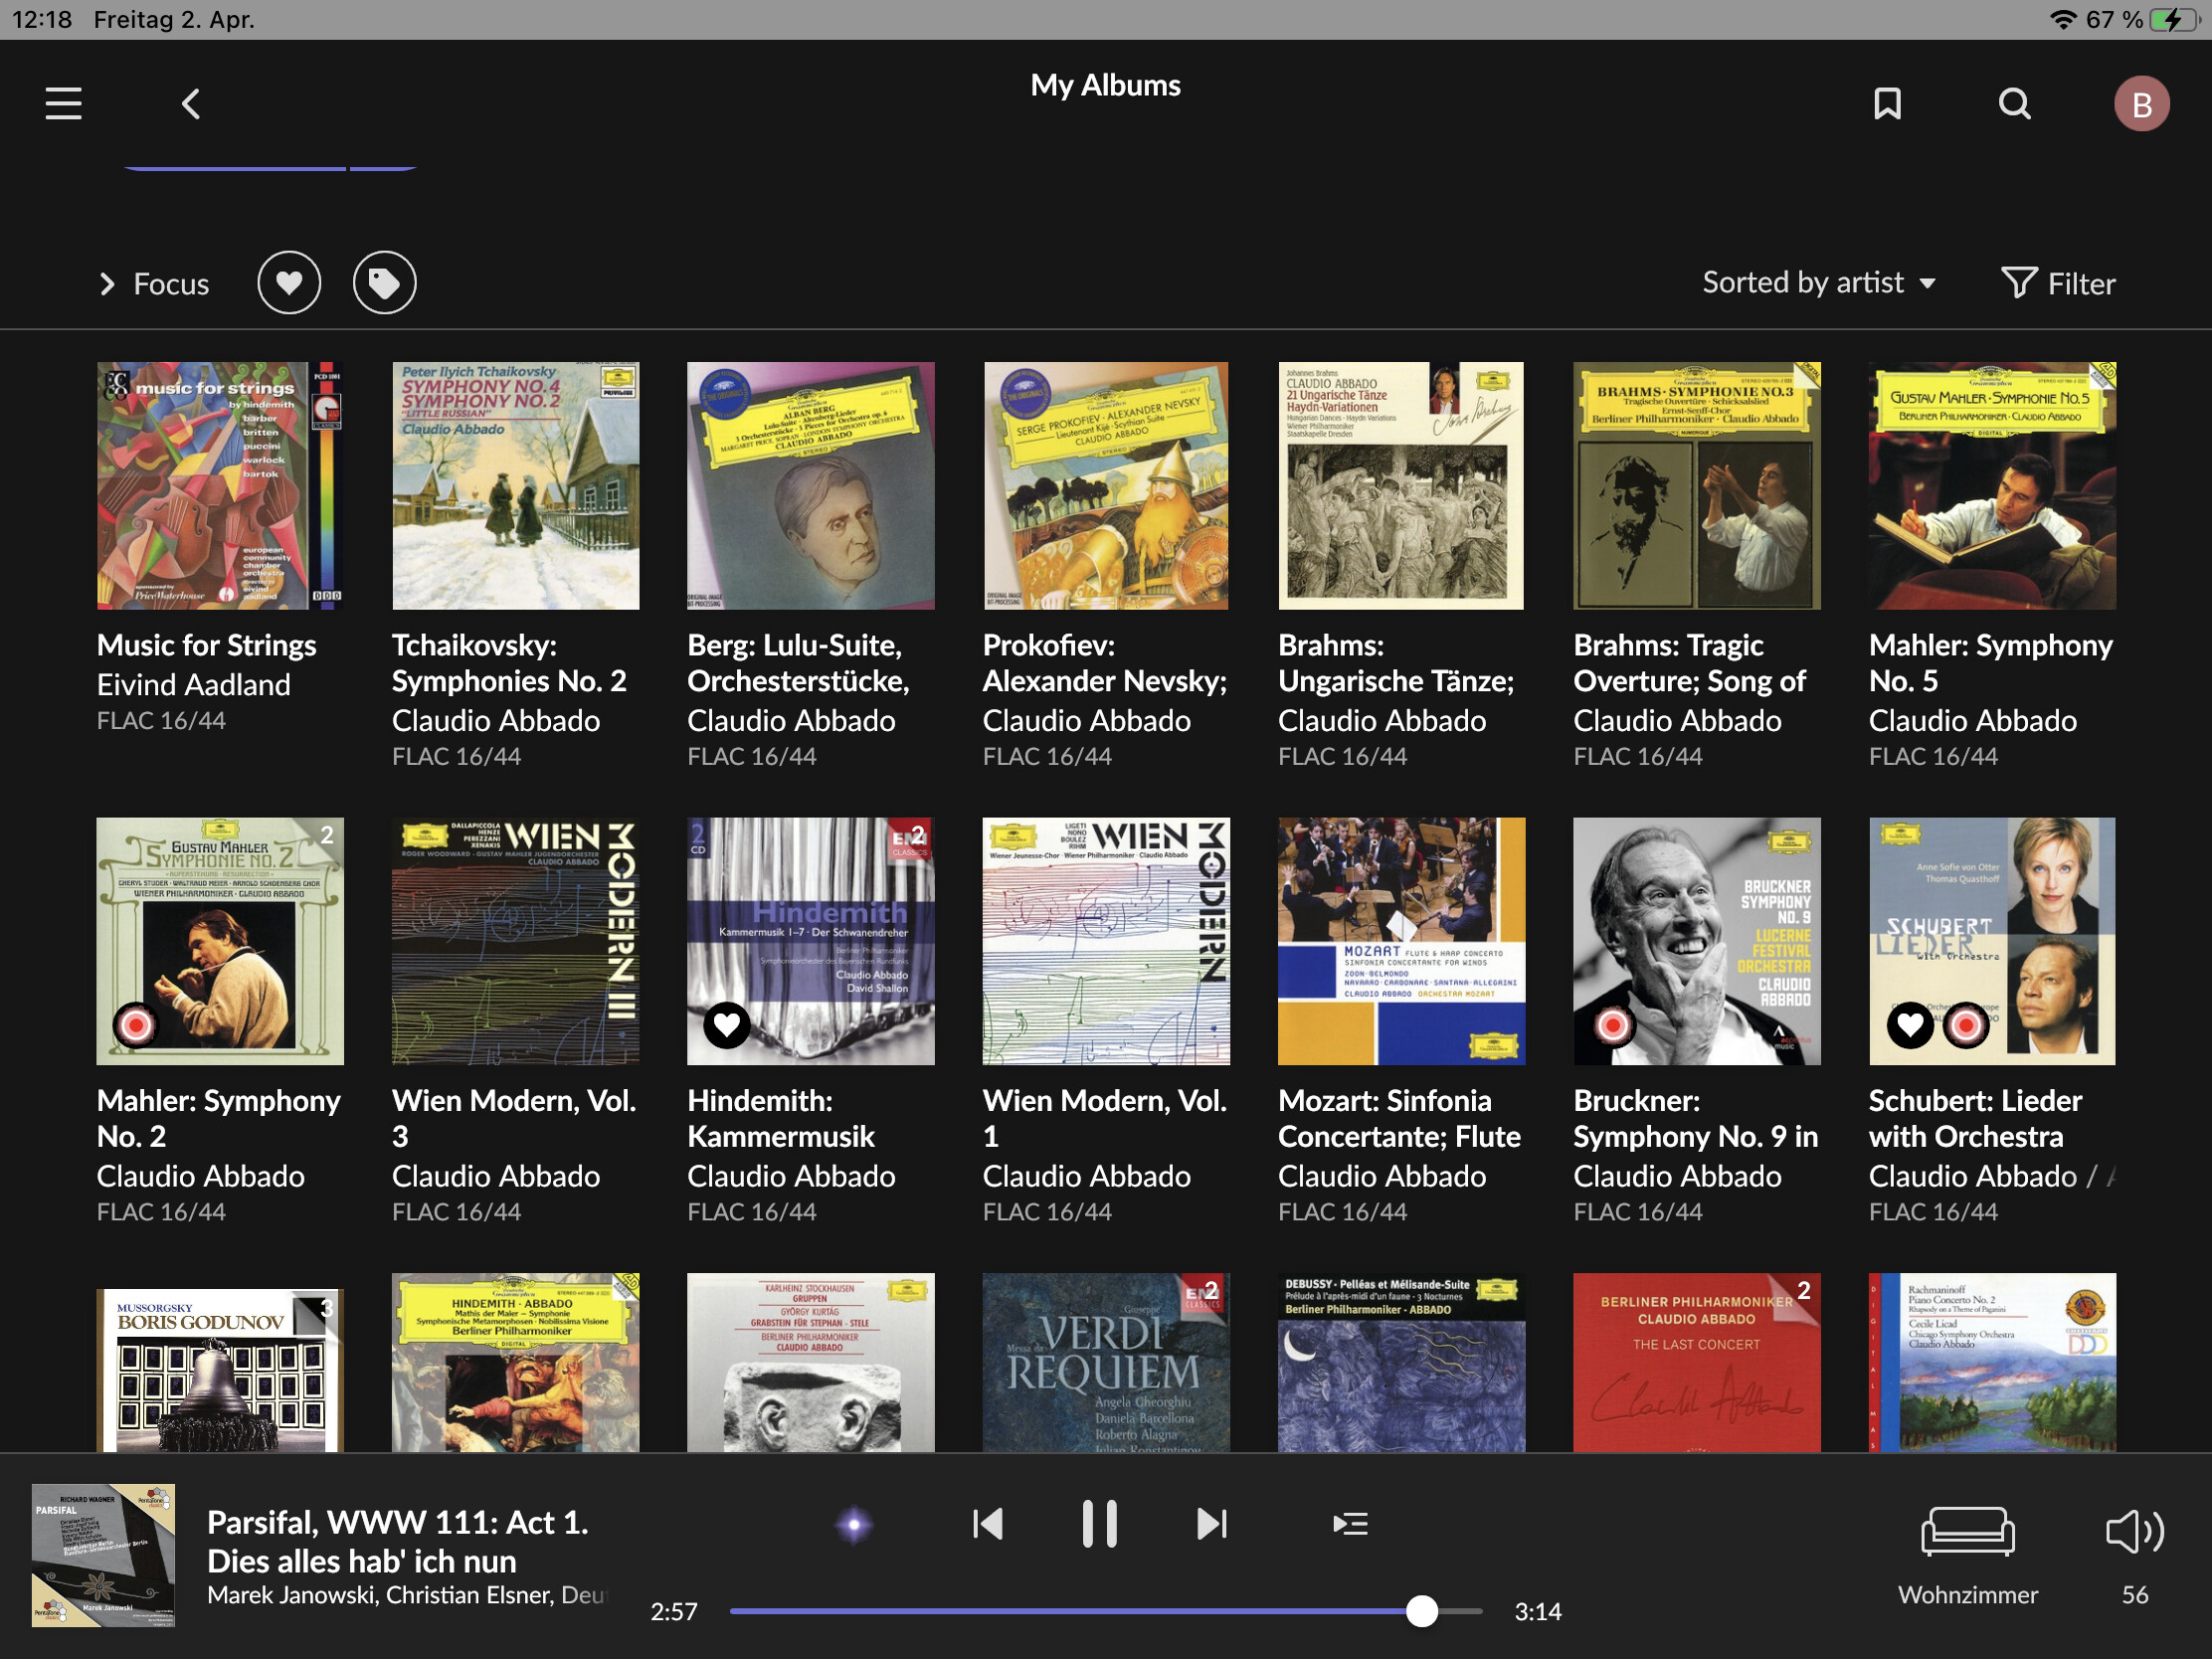
Task: Open the volume control speaker icon
Action: [2135, 1531]
